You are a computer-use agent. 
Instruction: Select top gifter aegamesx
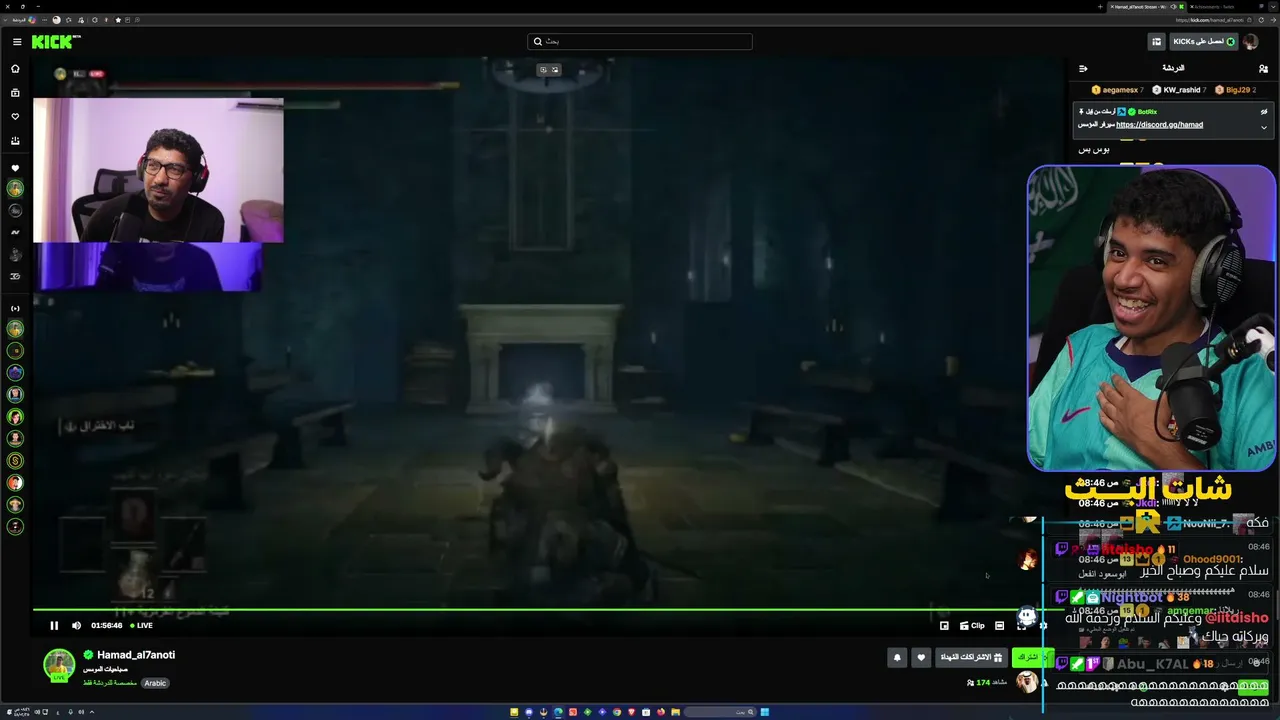(x=1117, y=90)
